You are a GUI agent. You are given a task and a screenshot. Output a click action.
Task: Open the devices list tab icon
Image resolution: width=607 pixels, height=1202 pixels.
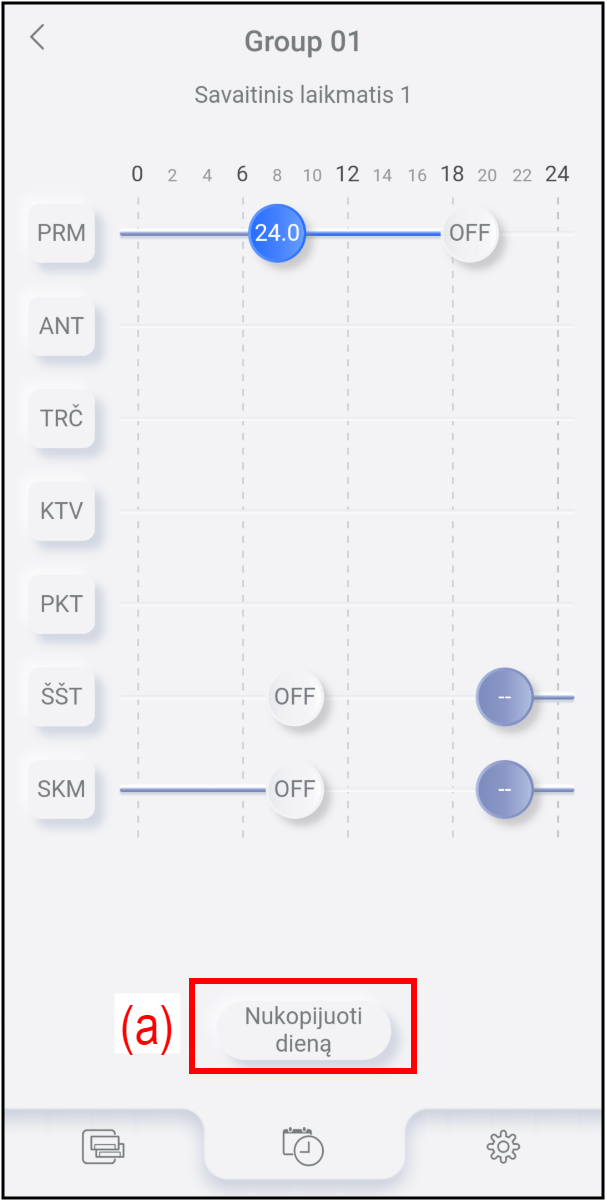pos(104,1145)
